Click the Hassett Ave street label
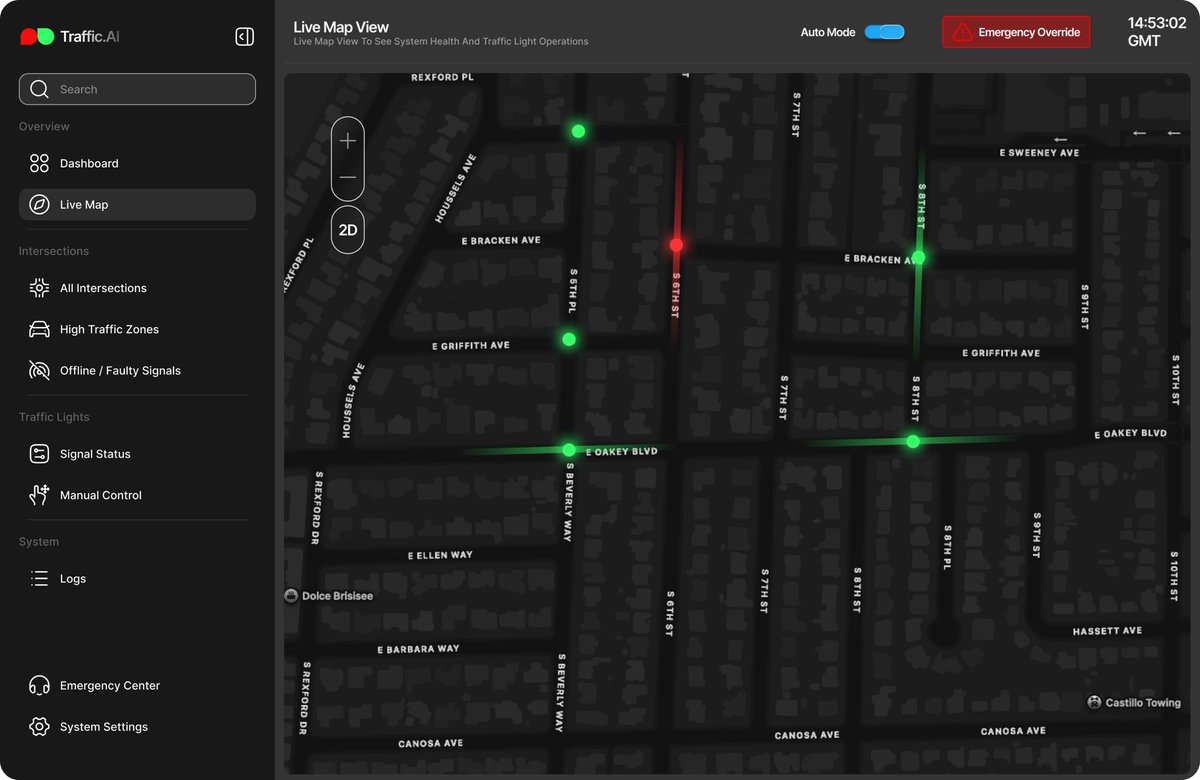This screenshot has height=780, width=1200. pos(1107,631)
